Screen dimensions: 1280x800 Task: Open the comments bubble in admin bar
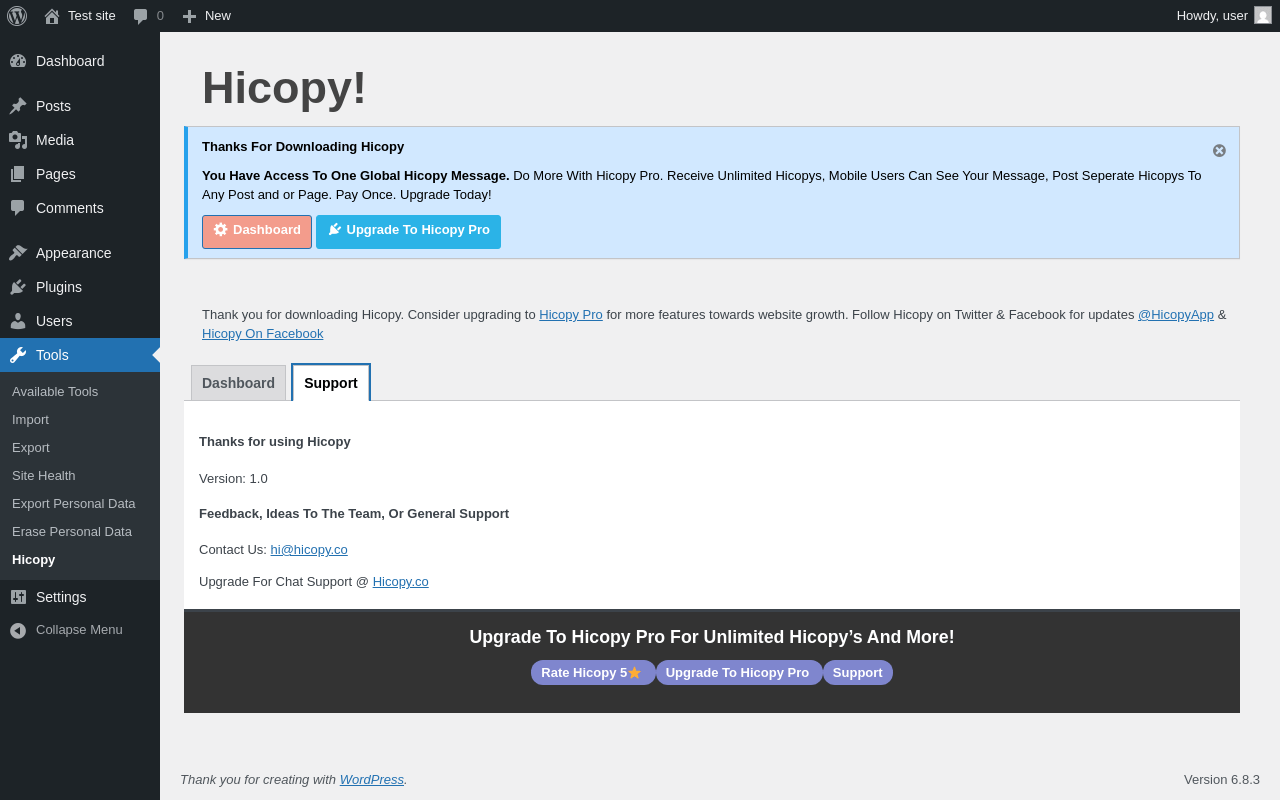(141, 16)
